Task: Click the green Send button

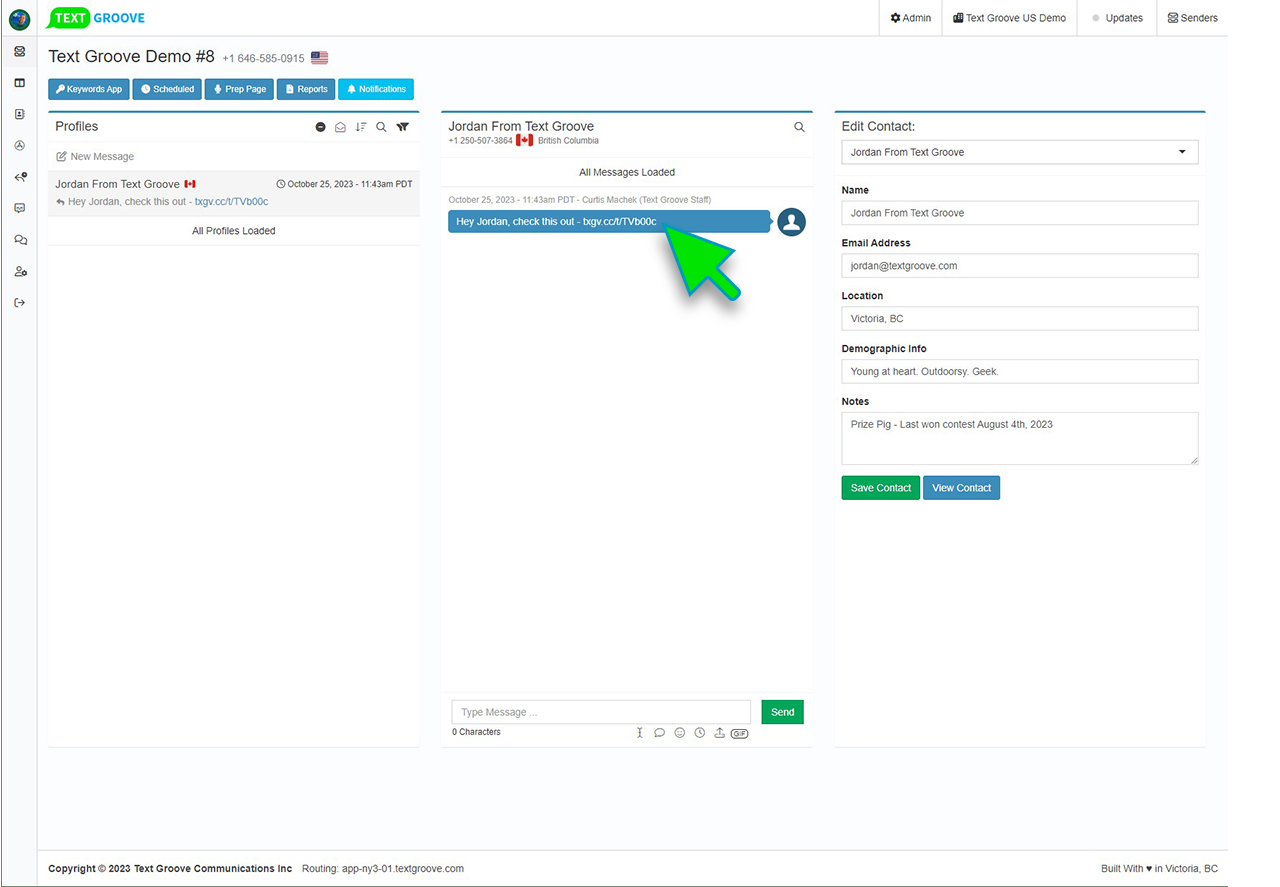Action: point(782,712)
